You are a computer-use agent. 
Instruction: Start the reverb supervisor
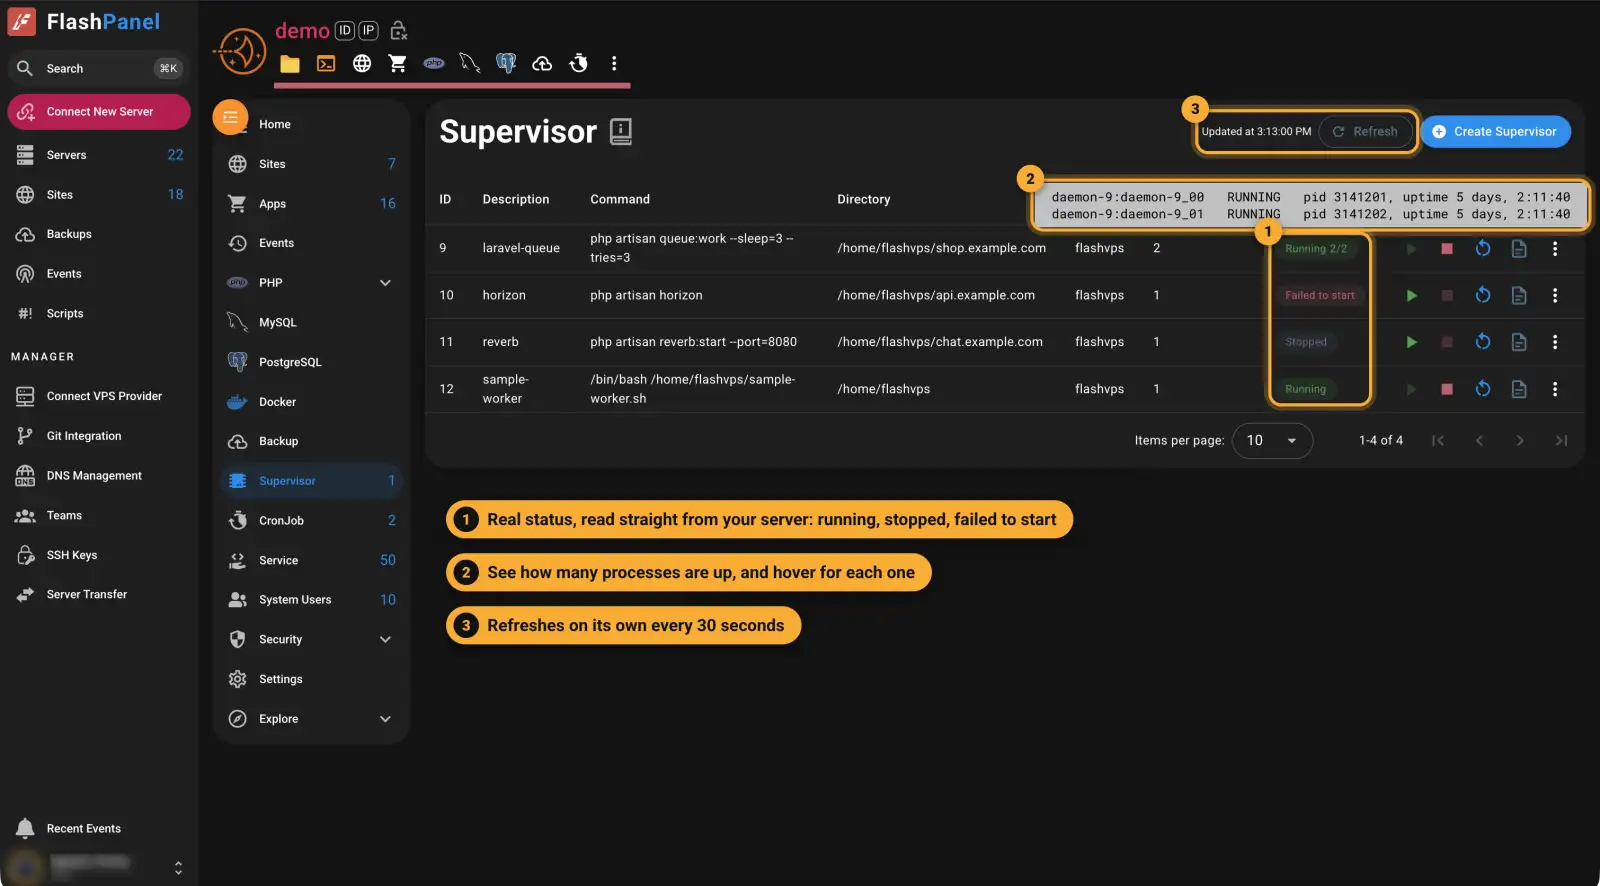(1411, 342)
